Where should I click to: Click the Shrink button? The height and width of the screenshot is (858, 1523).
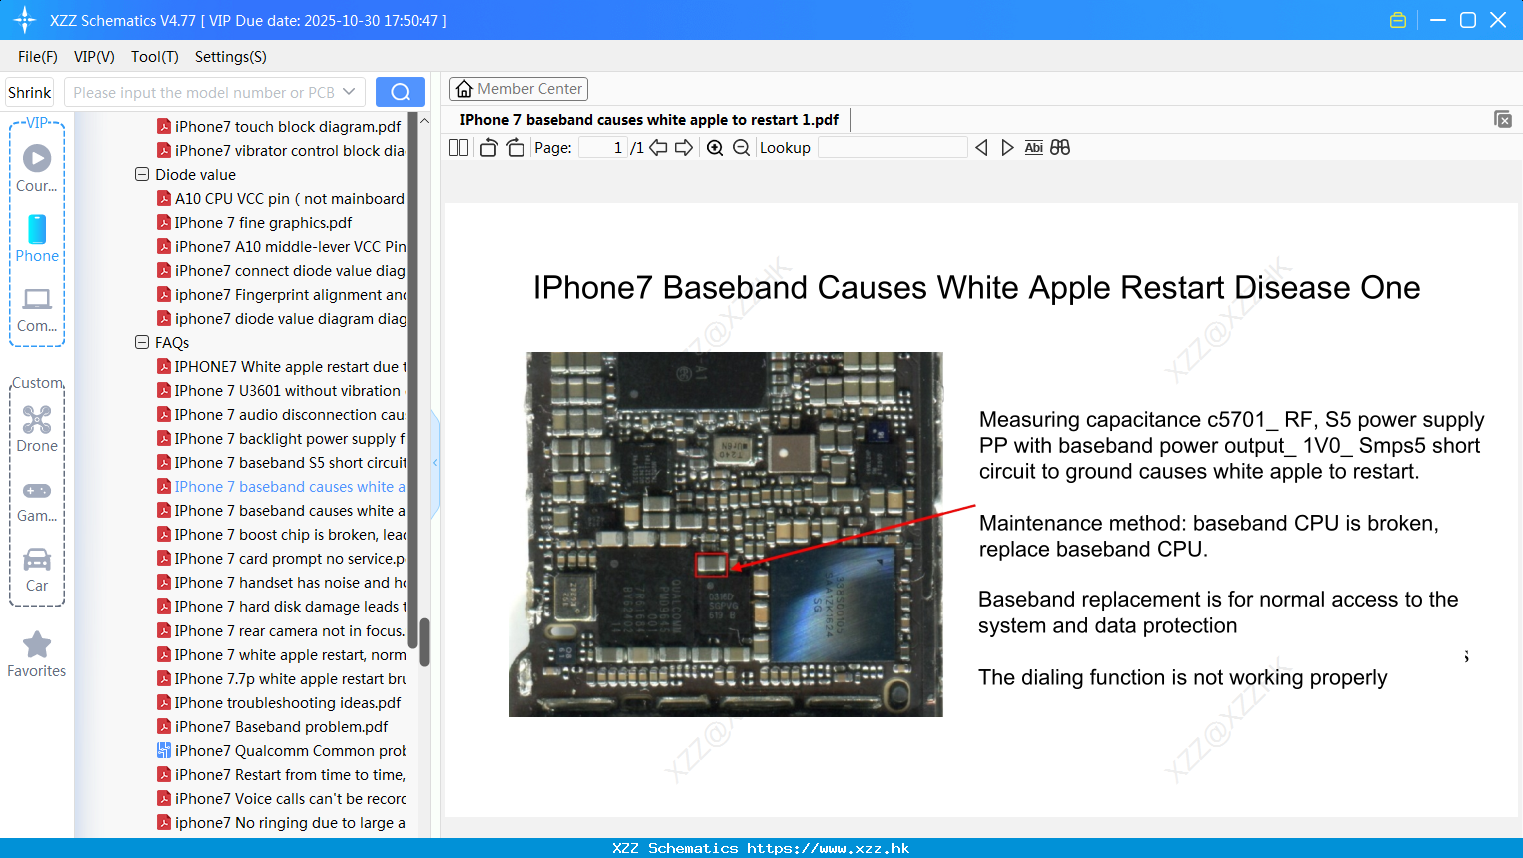pyautogui.click(x=29, y=92)
